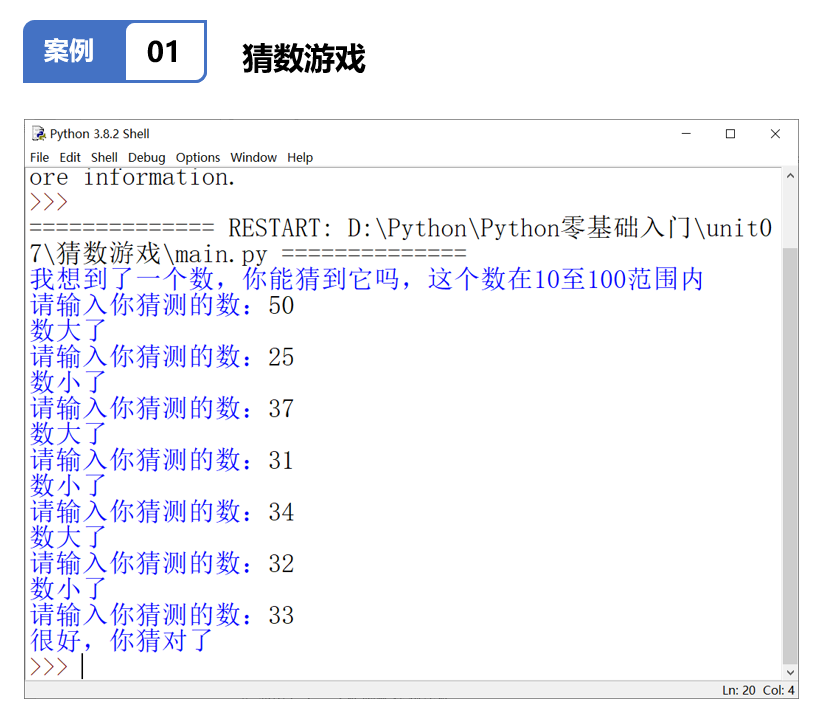
Task: Click the final >>> prompt input line
Action: [404, 666]
